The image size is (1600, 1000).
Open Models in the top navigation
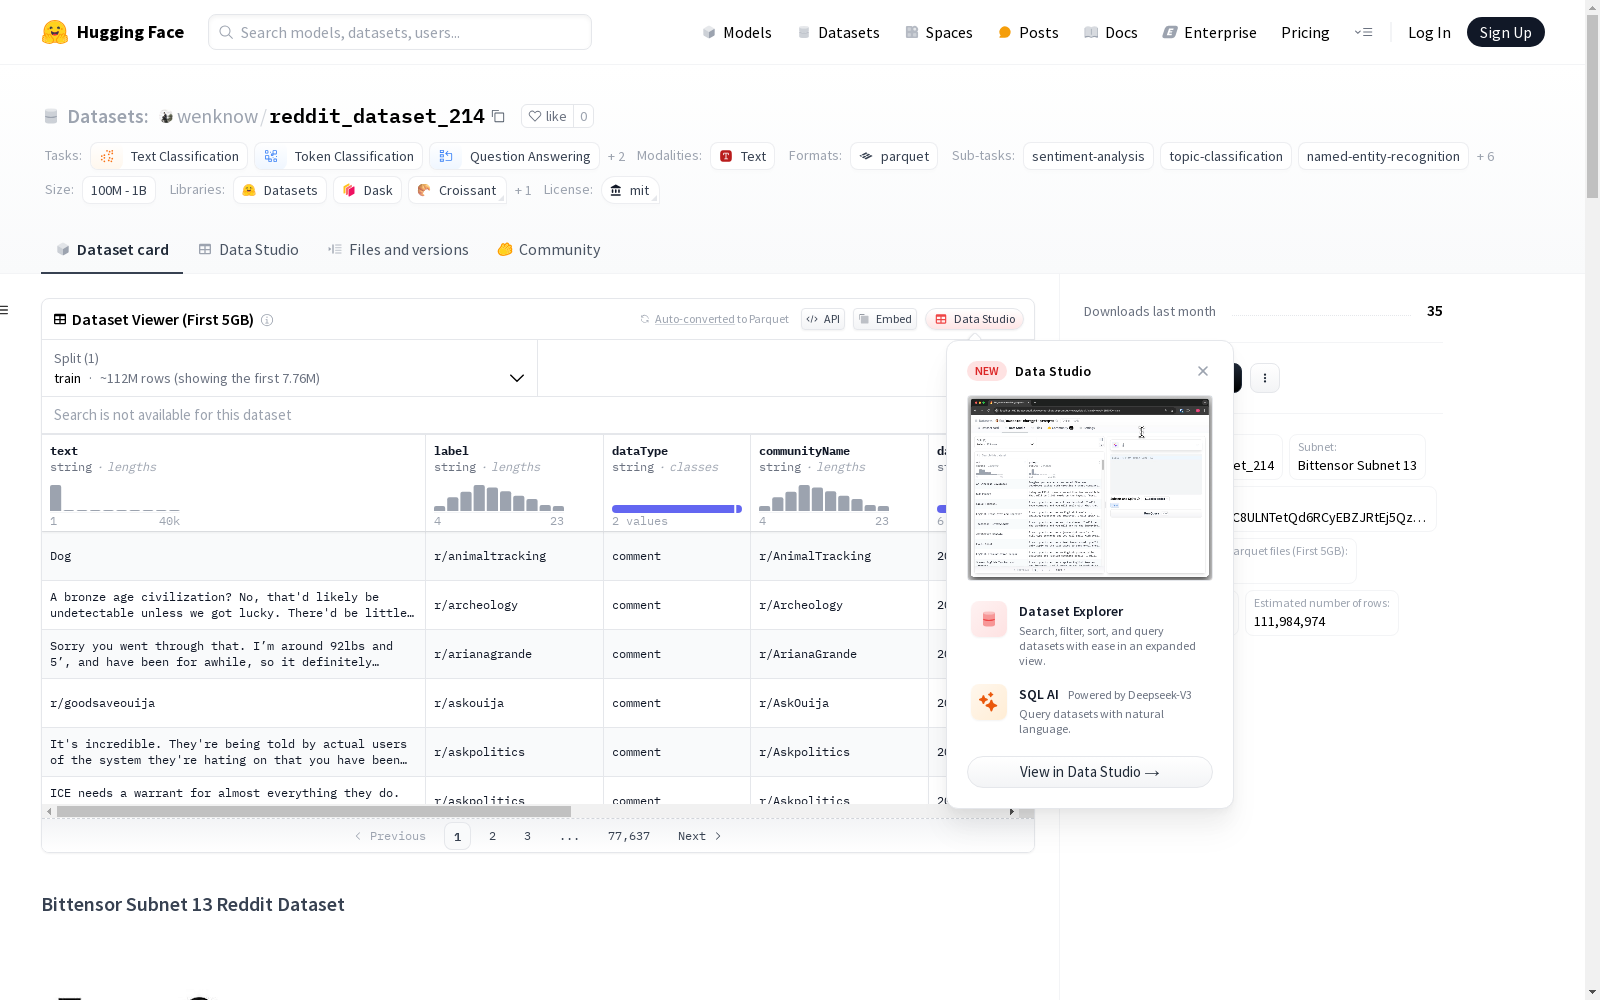[737, 32]
